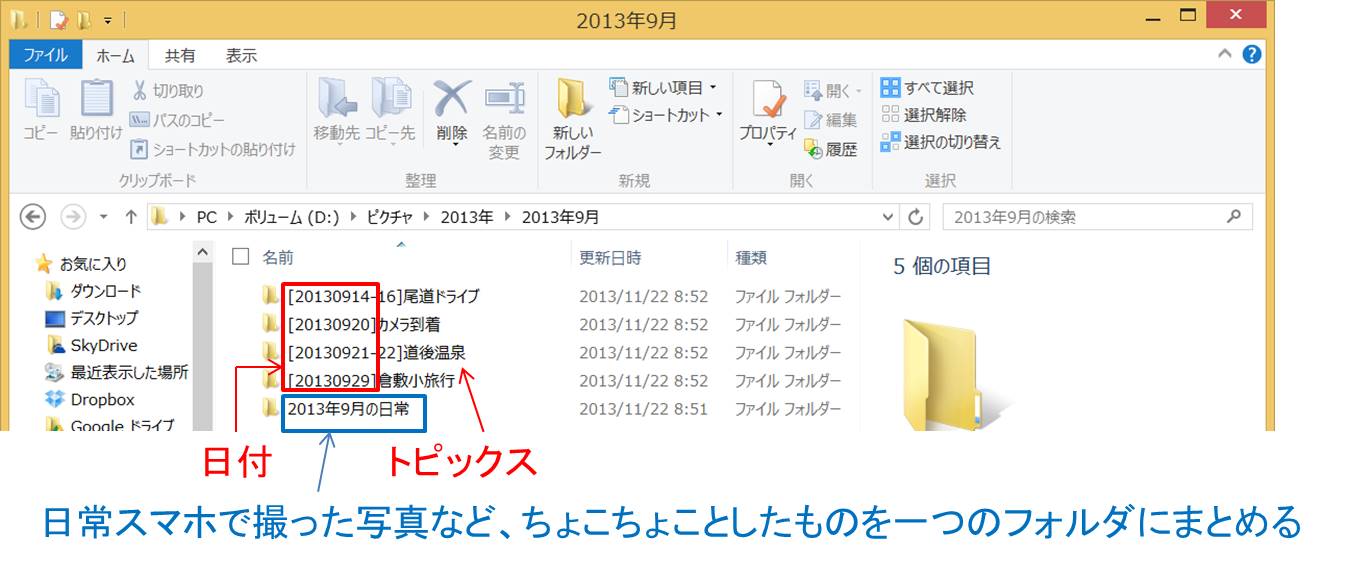This screenshot has height=565, width=1361.
Task: Open 最近表示した場所 in the navigation pane
Action: click(x=117, y=372)
